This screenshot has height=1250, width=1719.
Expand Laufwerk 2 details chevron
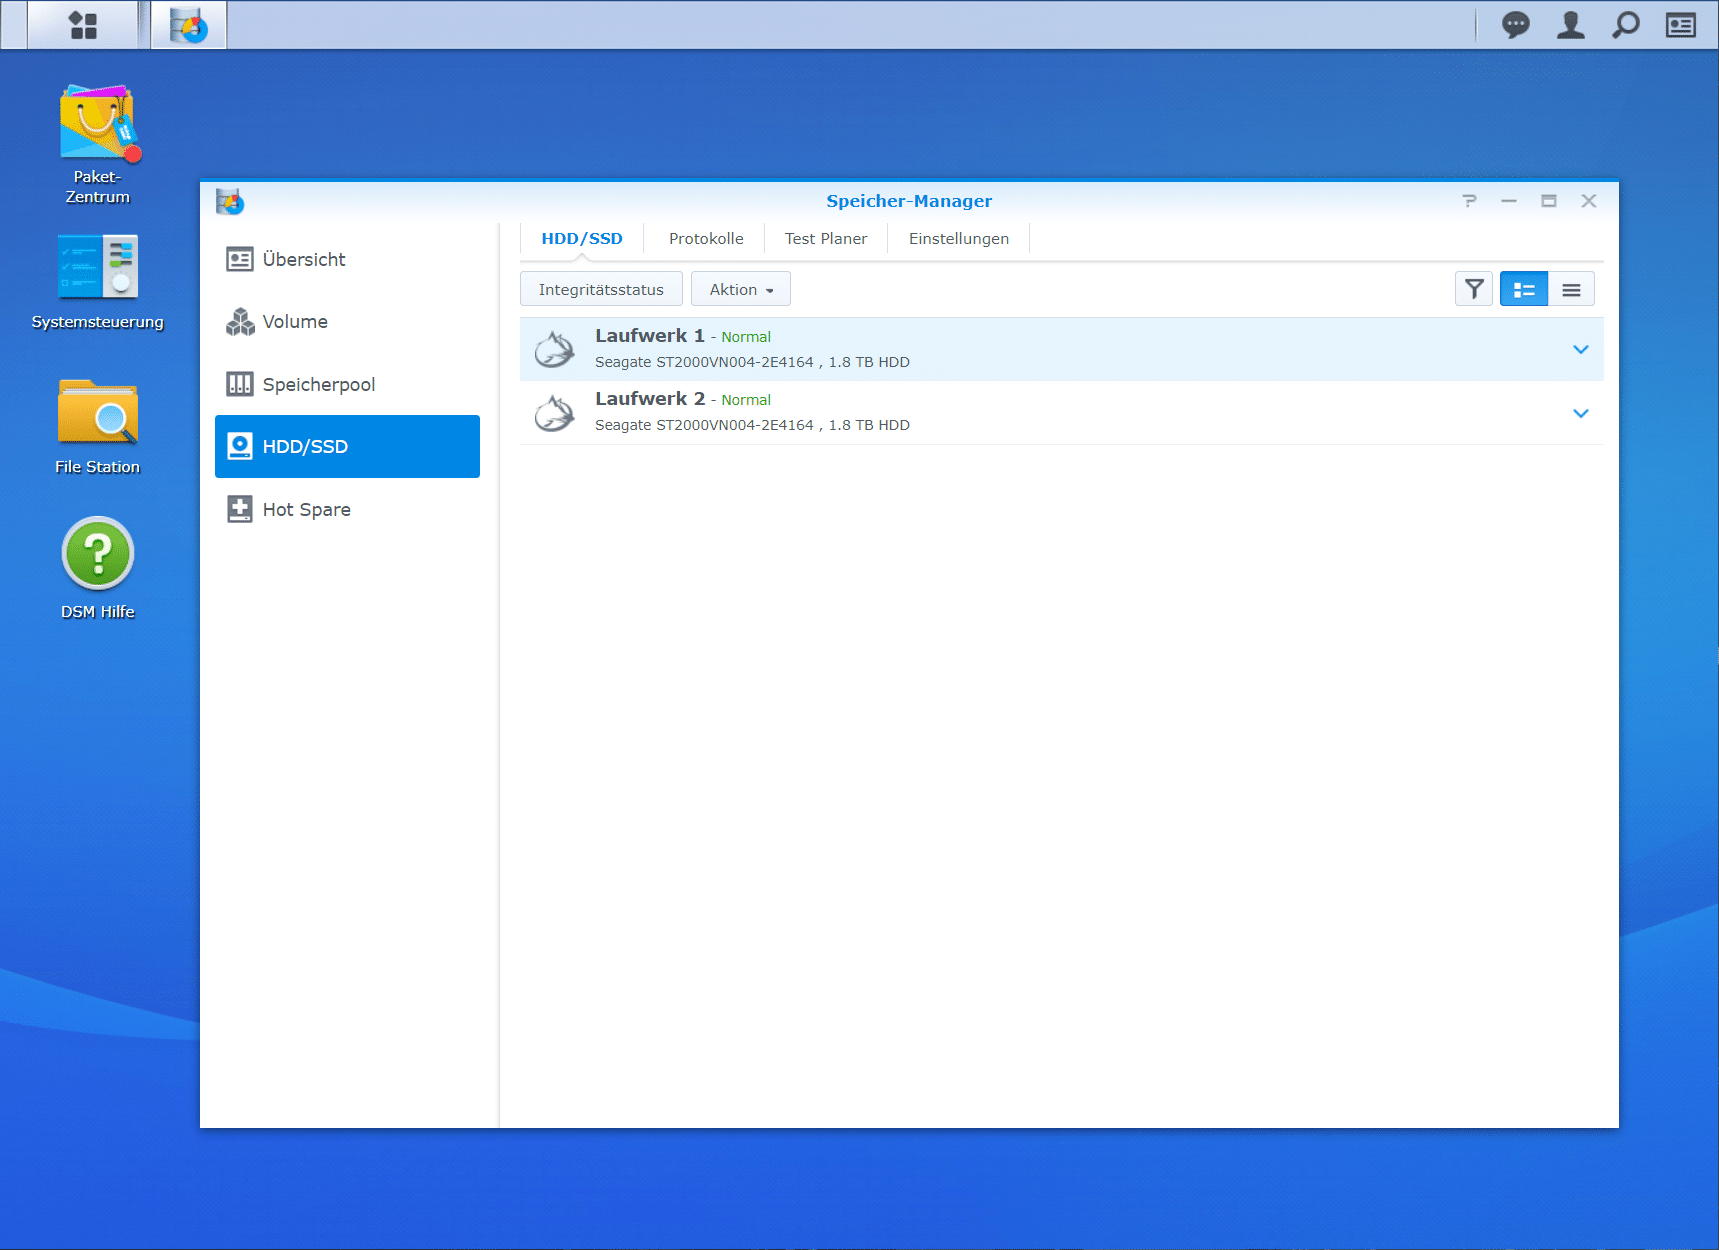(1580, 413)
